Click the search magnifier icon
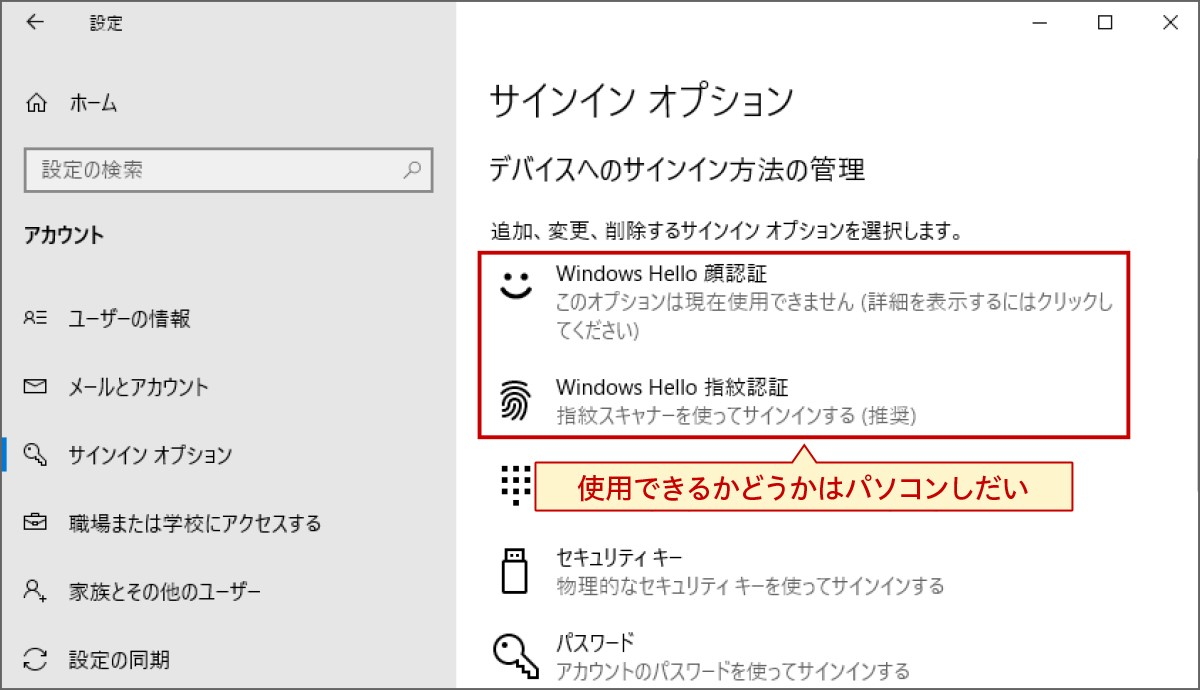This screenshot has height=690, width=1200. (412, 169)
